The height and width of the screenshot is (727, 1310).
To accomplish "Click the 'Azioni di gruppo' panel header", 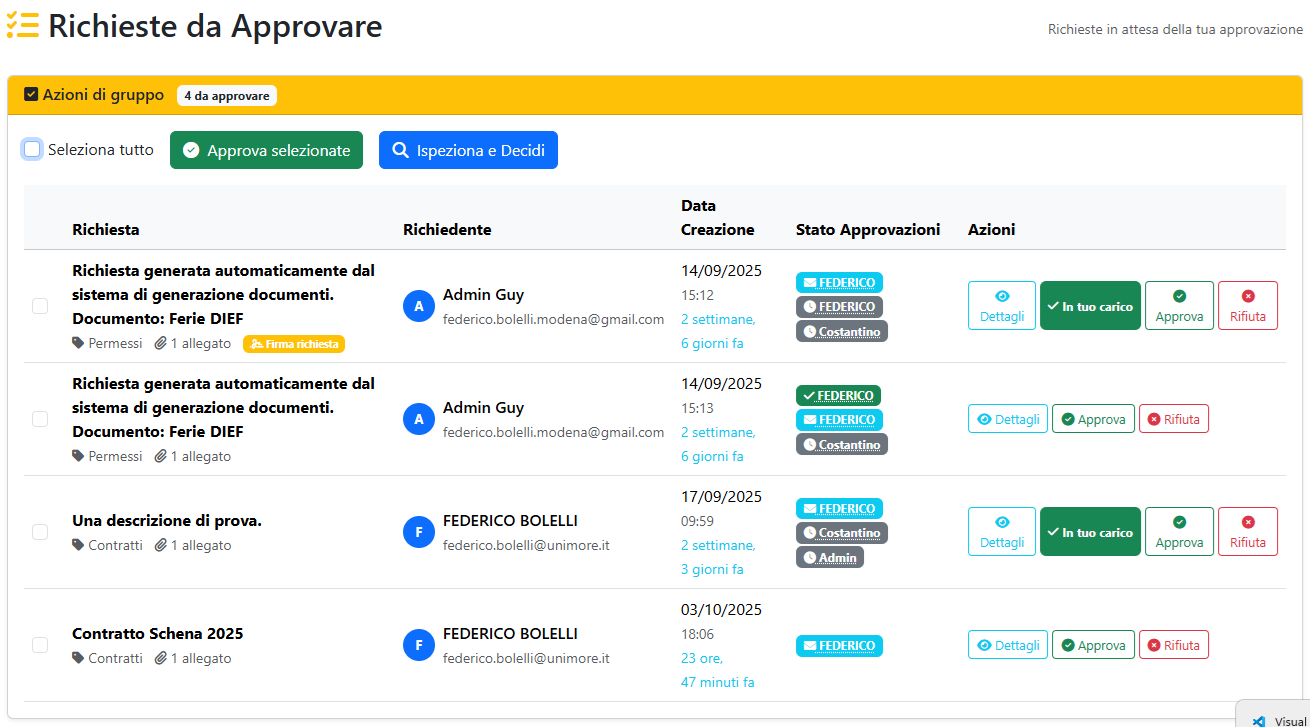I will 94,95.
